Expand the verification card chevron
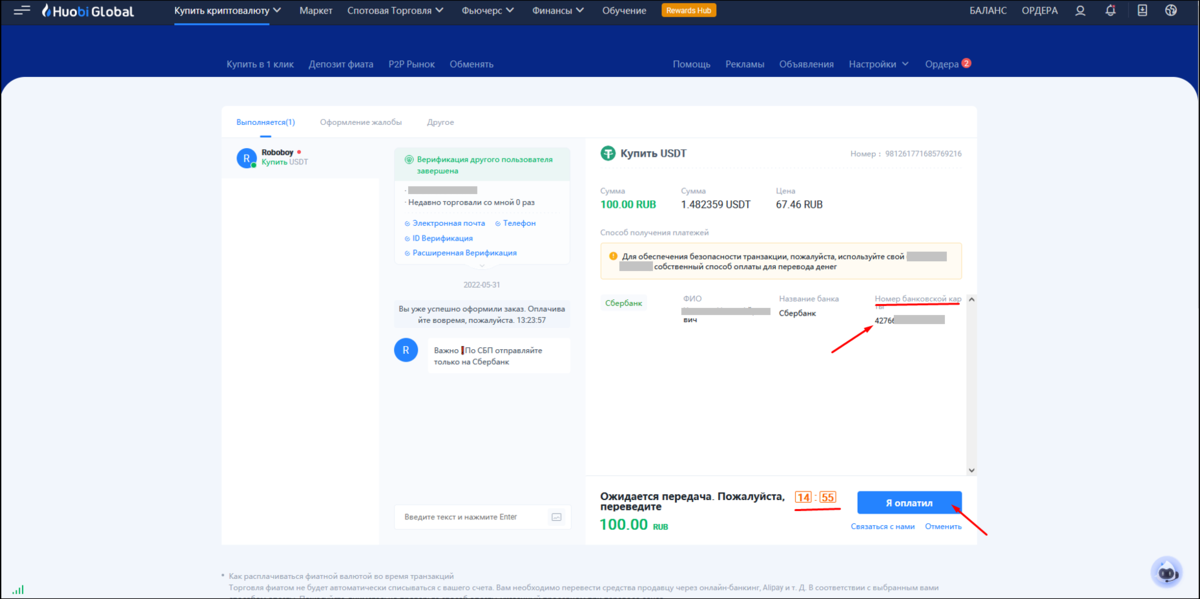The height and width of the screenshot is (599, 1200). (483, 266)
